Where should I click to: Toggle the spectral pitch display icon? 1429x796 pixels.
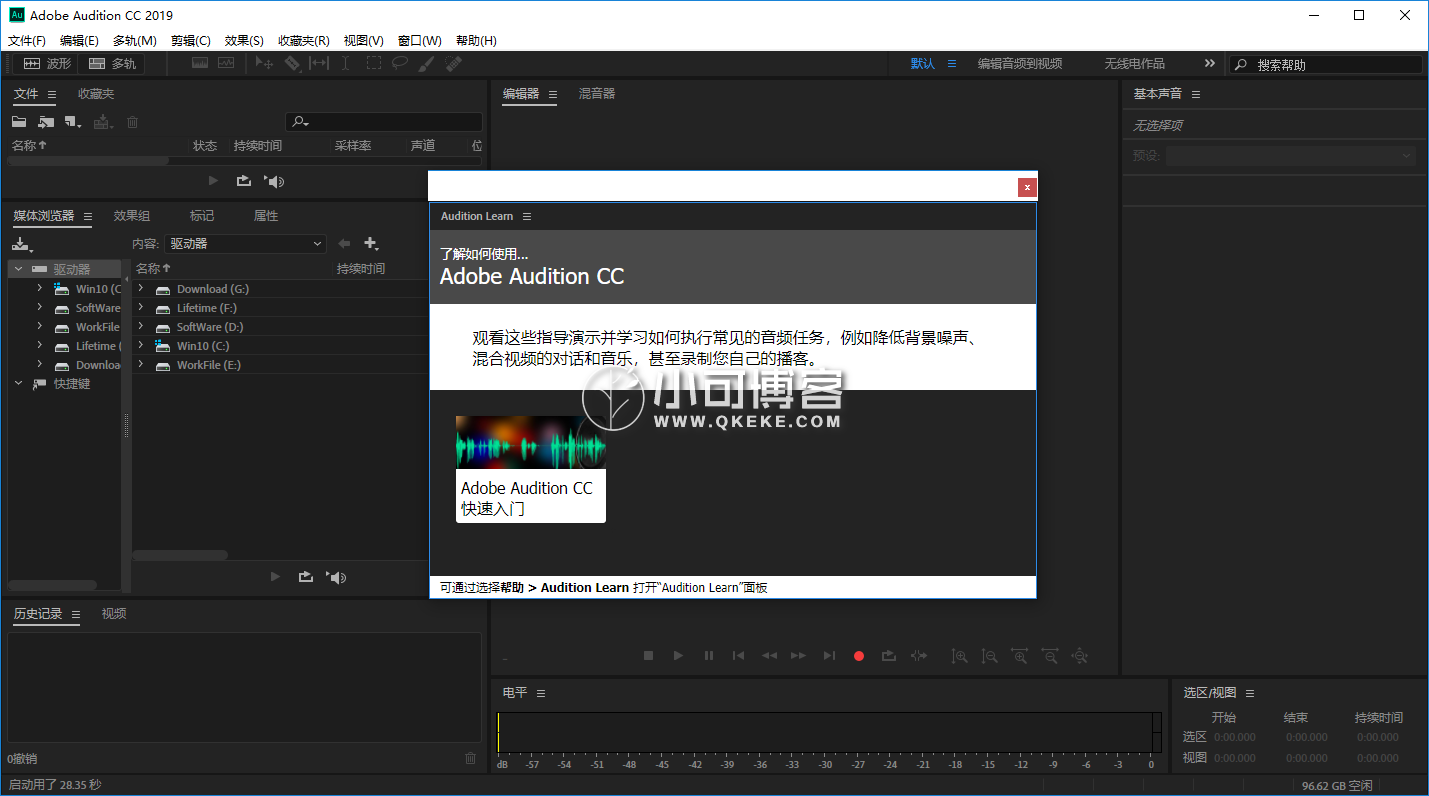tap(226, 63)
